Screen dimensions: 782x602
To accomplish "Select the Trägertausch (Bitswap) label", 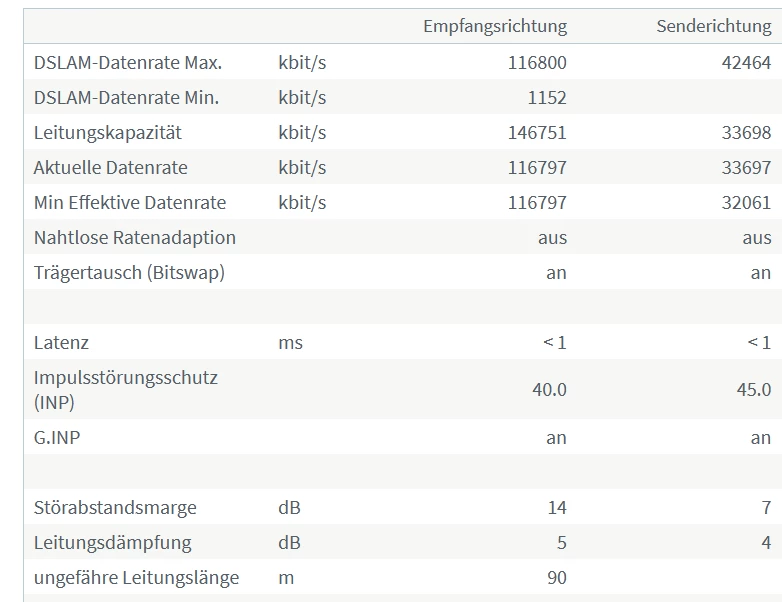I will (x=129, y=272).
